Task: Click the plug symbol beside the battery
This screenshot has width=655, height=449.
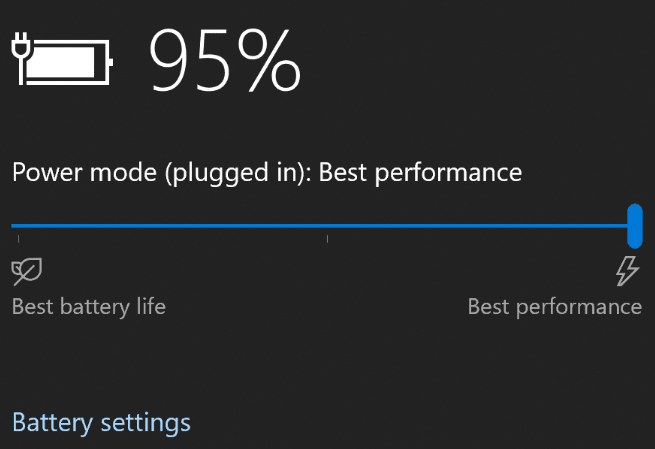Action: (x=21, y=49)
